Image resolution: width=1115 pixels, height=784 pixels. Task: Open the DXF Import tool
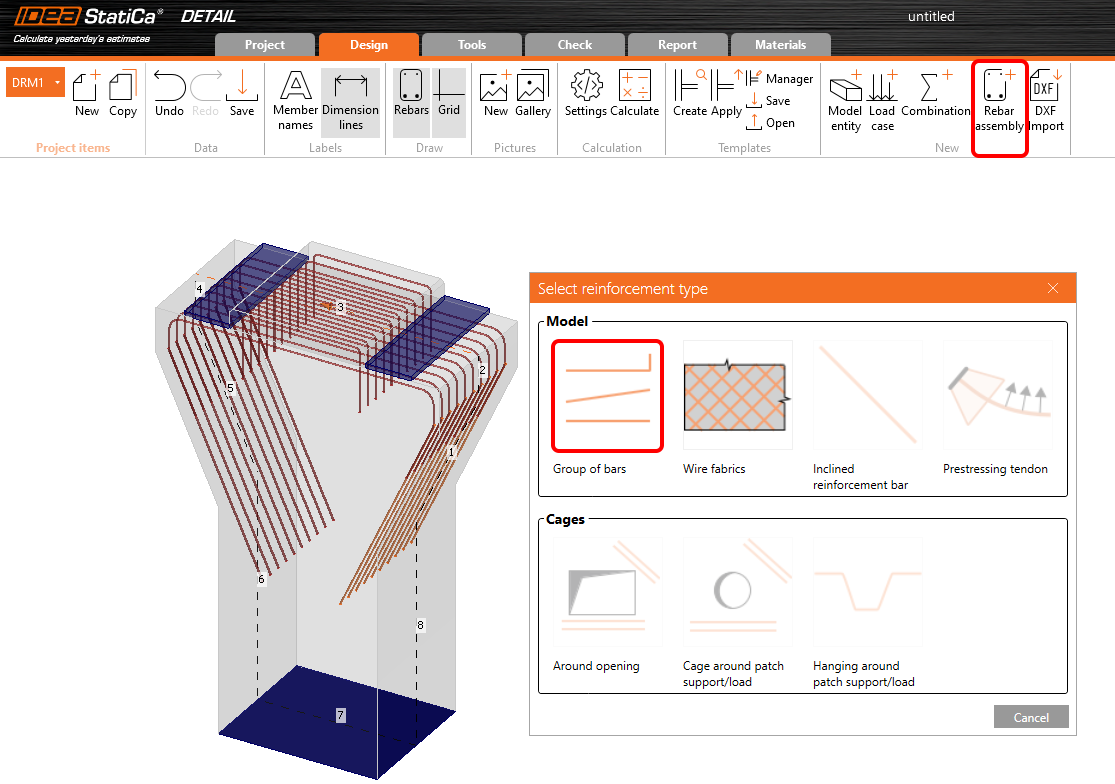tap(1045, 100)
